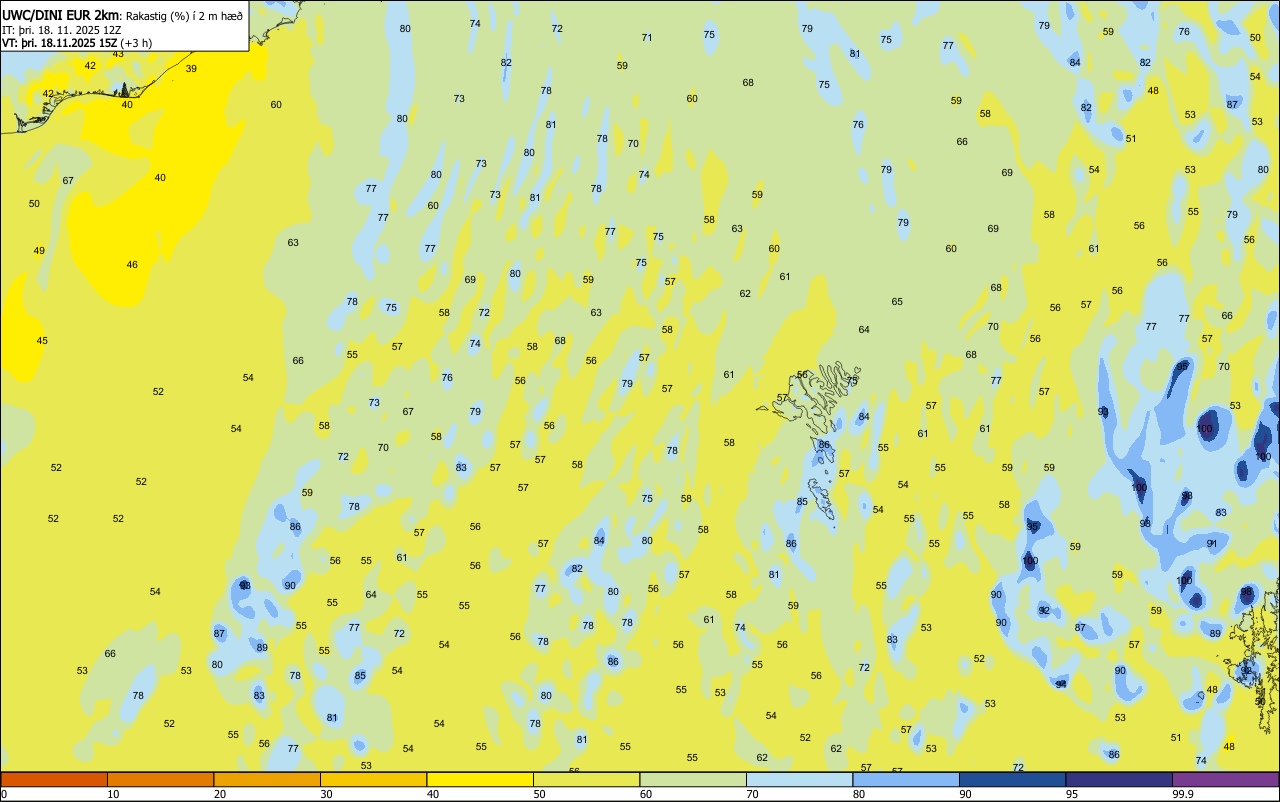The image size is (1280, 802).
Task: Pick the pale green 60–70 legend swatch
Action: pos(693,779)
